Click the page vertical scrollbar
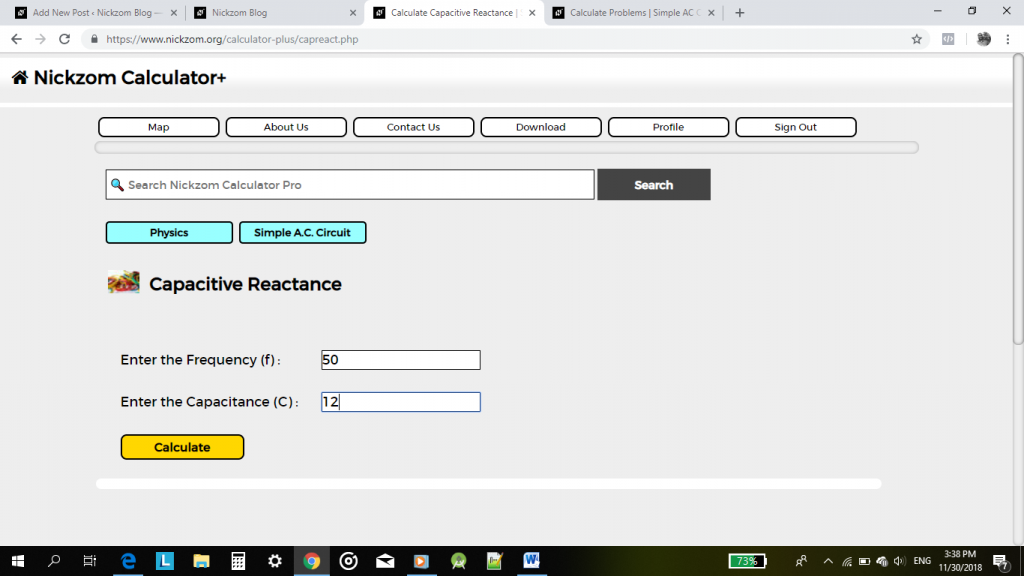 pos(1018,199)
